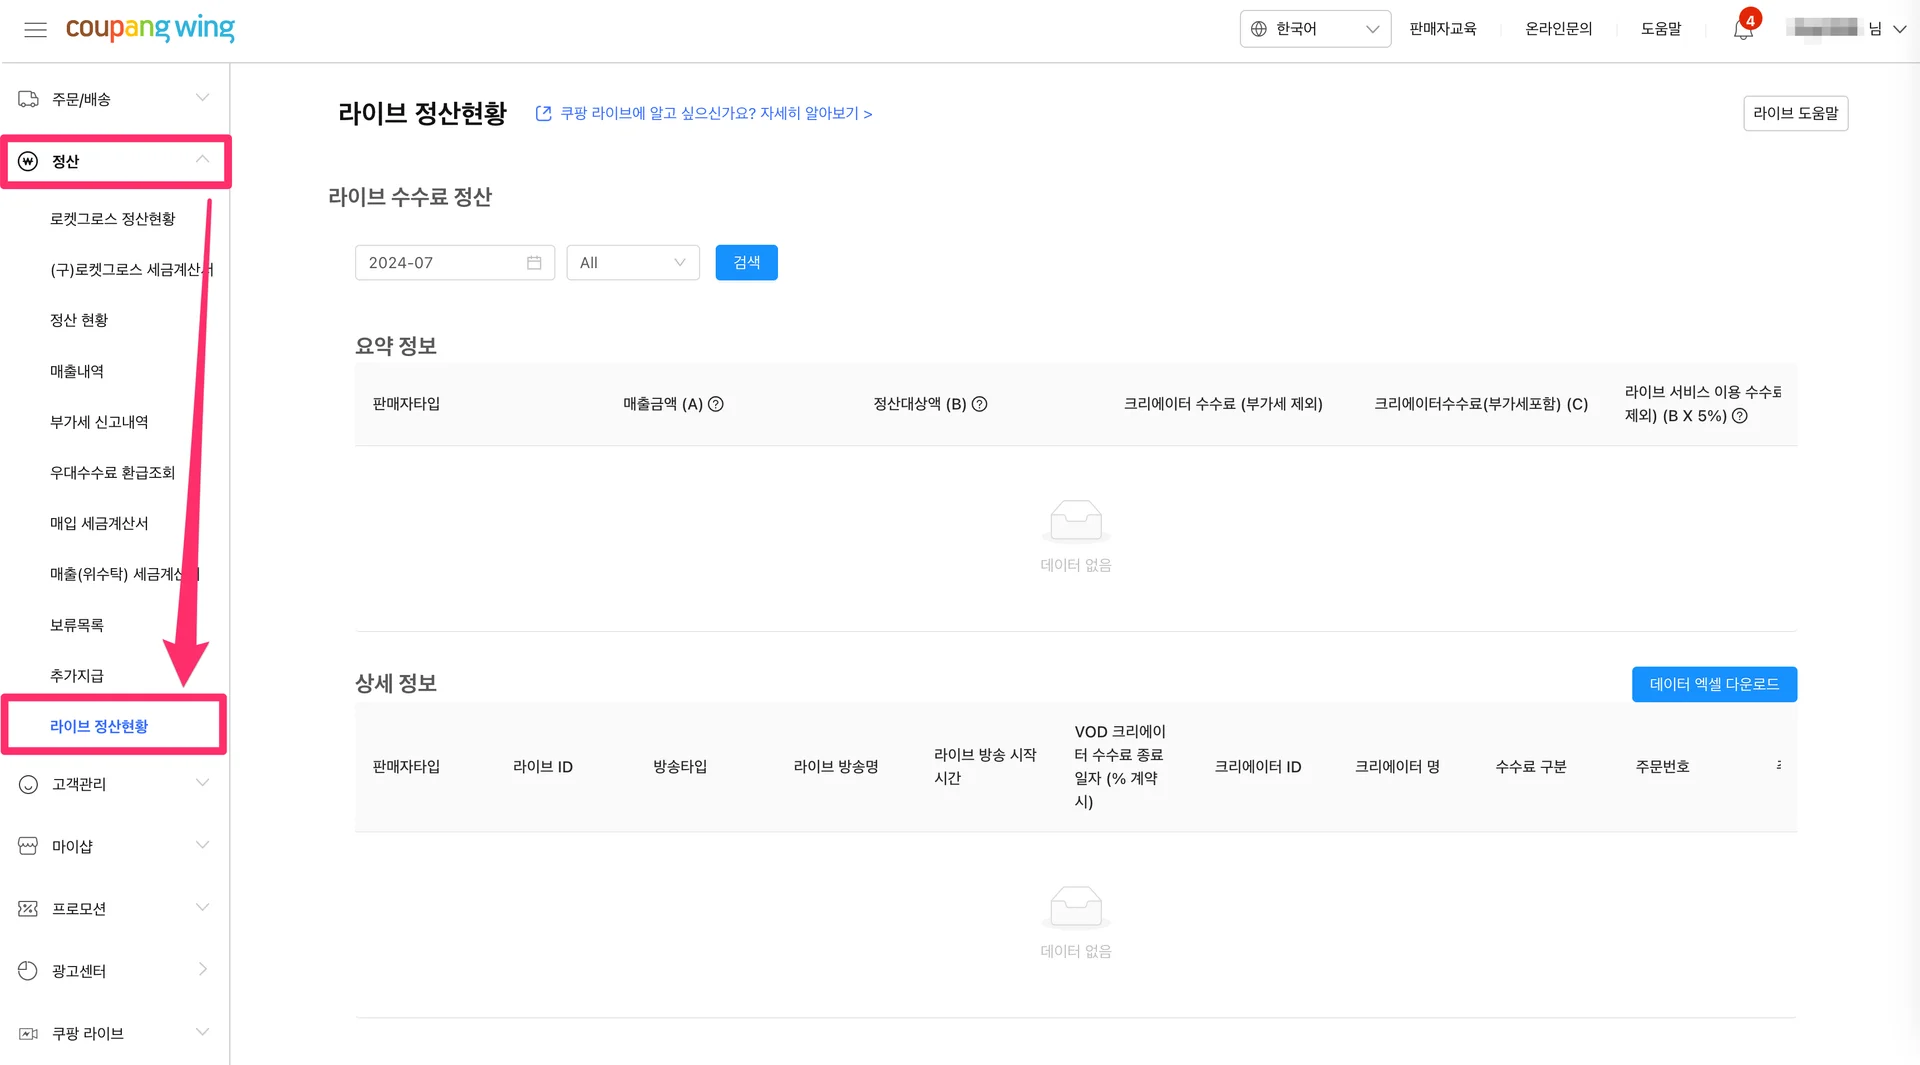Image resolution: width=1920 pixels, height=1065 pixels.
Task: Select the 주문/배송 delivery box icon
Action: coord(26,98)
